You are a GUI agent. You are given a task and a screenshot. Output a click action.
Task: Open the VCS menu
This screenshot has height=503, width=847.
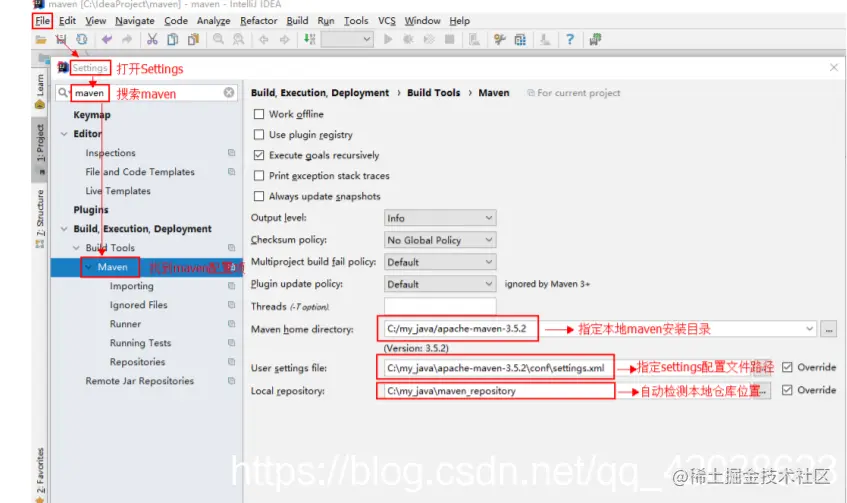click(387, 21)
